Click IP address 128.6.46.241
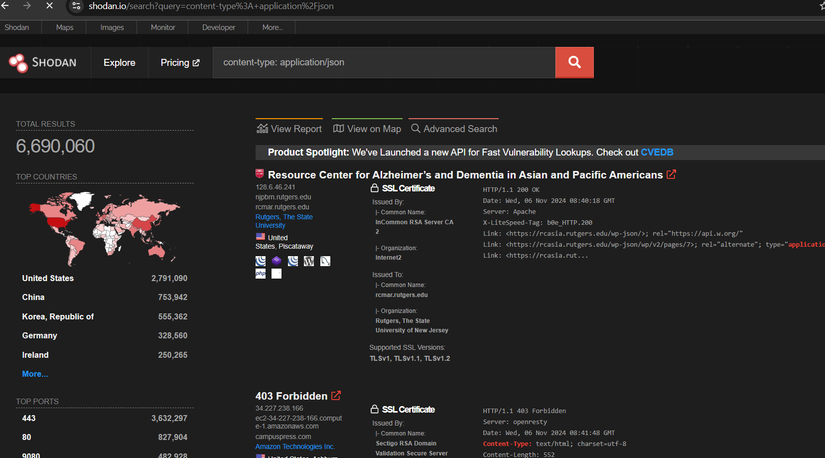 tap(275, 187)
